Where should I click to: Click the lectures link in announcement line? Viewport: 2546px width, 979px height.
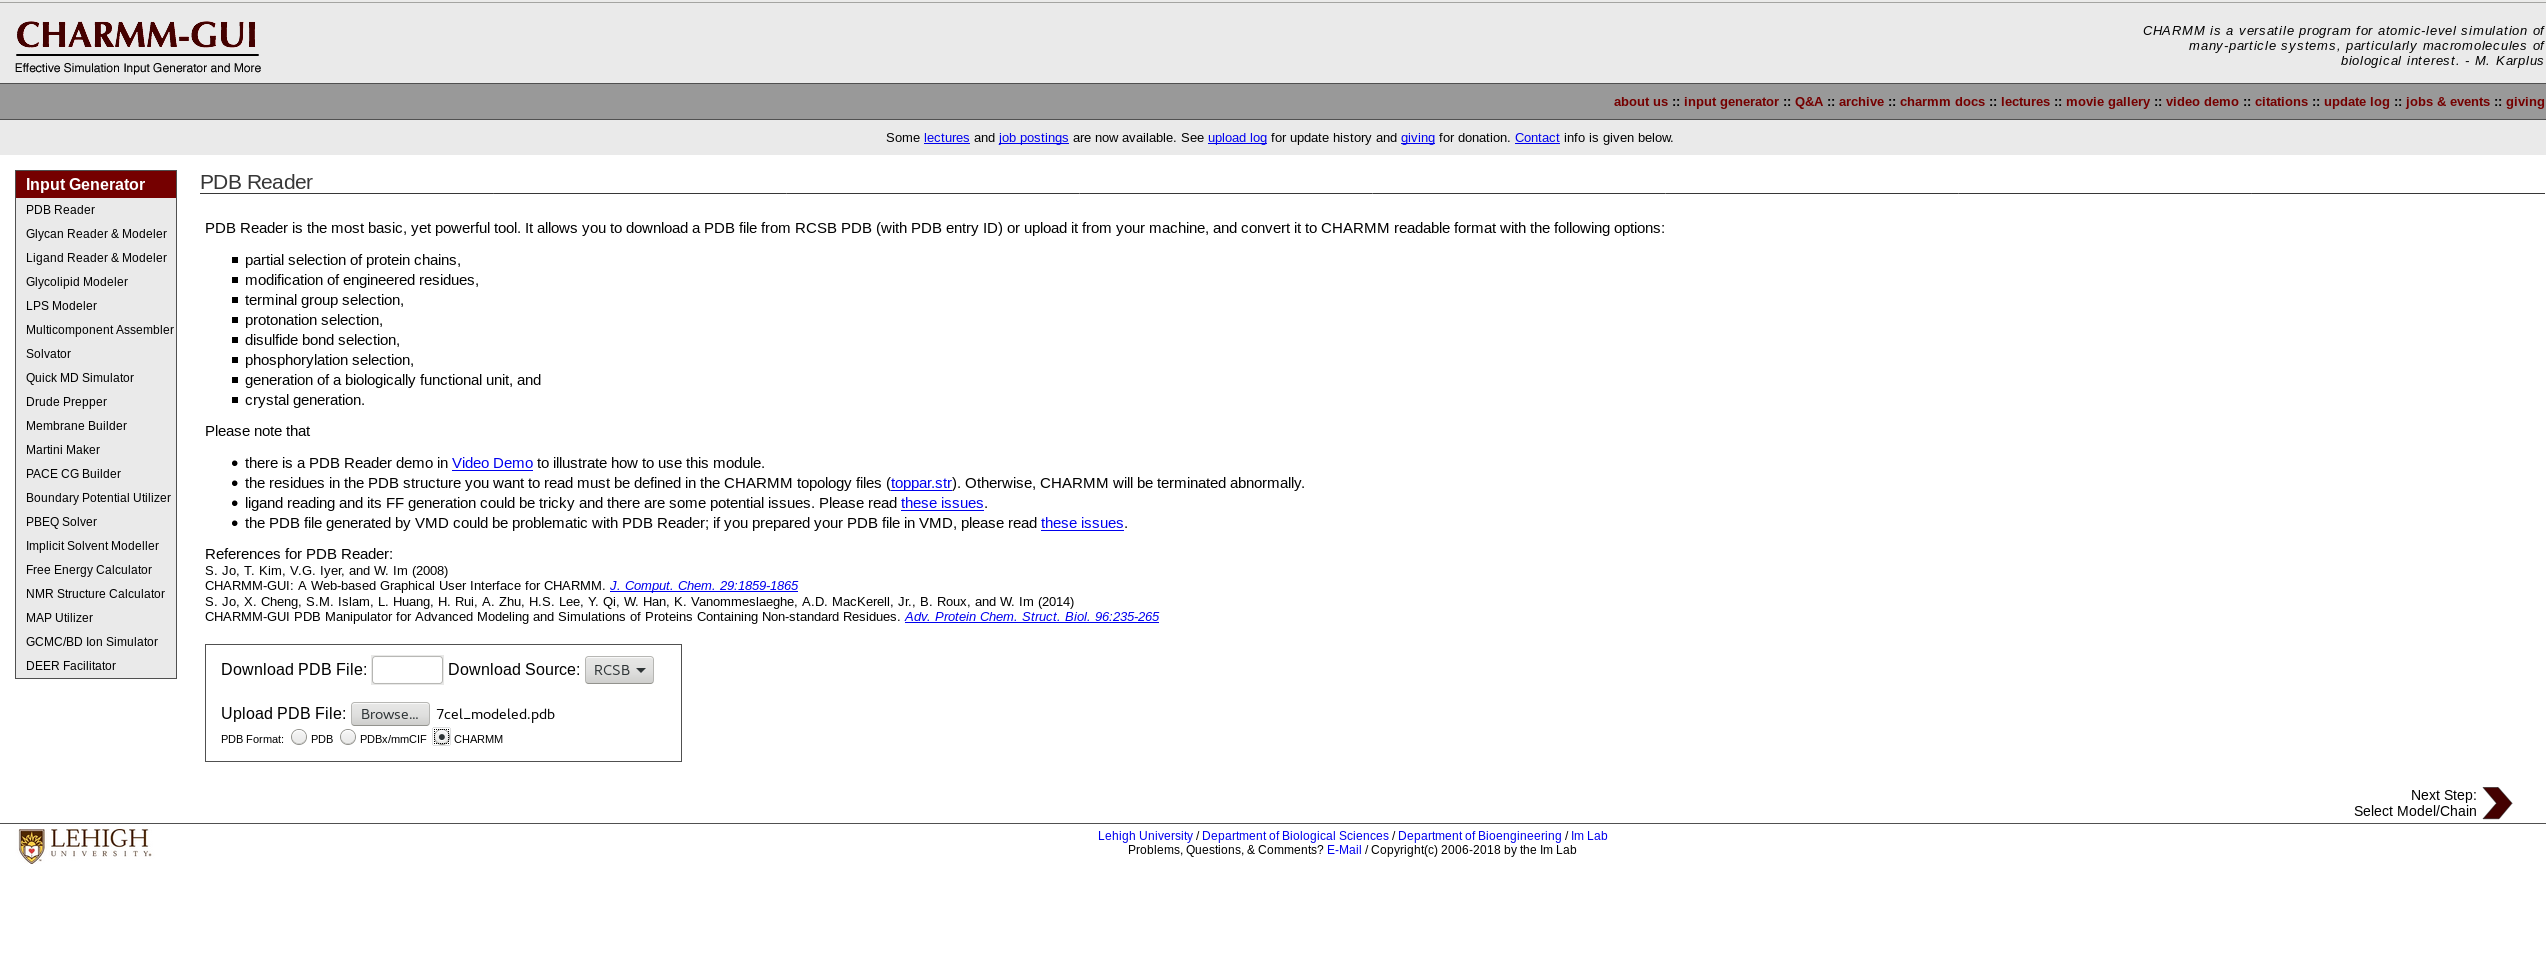946,138
